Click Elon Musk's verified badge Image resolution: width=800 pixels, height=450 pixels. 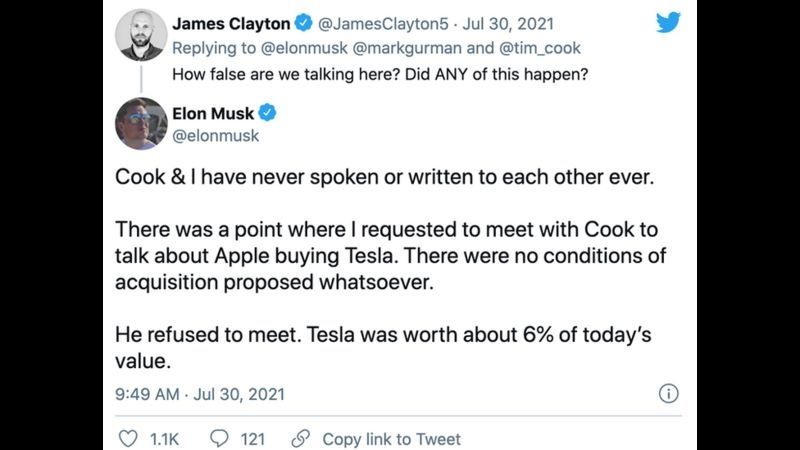268,113
